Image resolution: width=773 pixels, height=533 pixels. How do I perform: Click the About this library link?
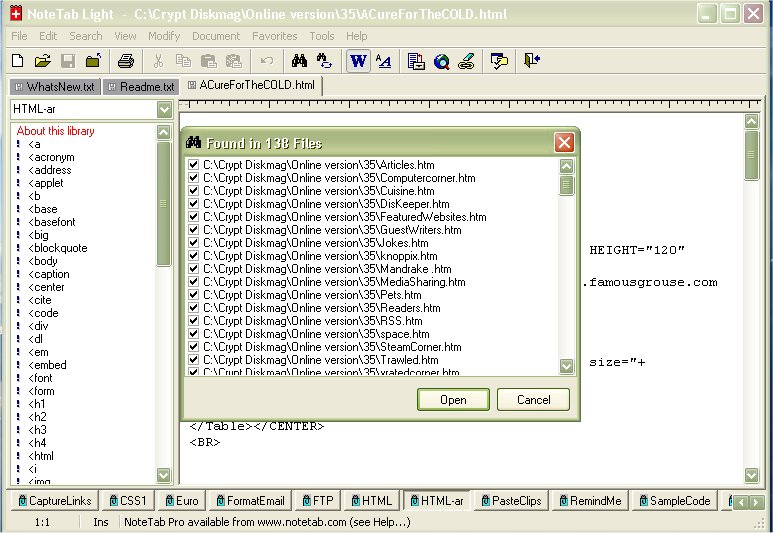(x=55, y=131)
